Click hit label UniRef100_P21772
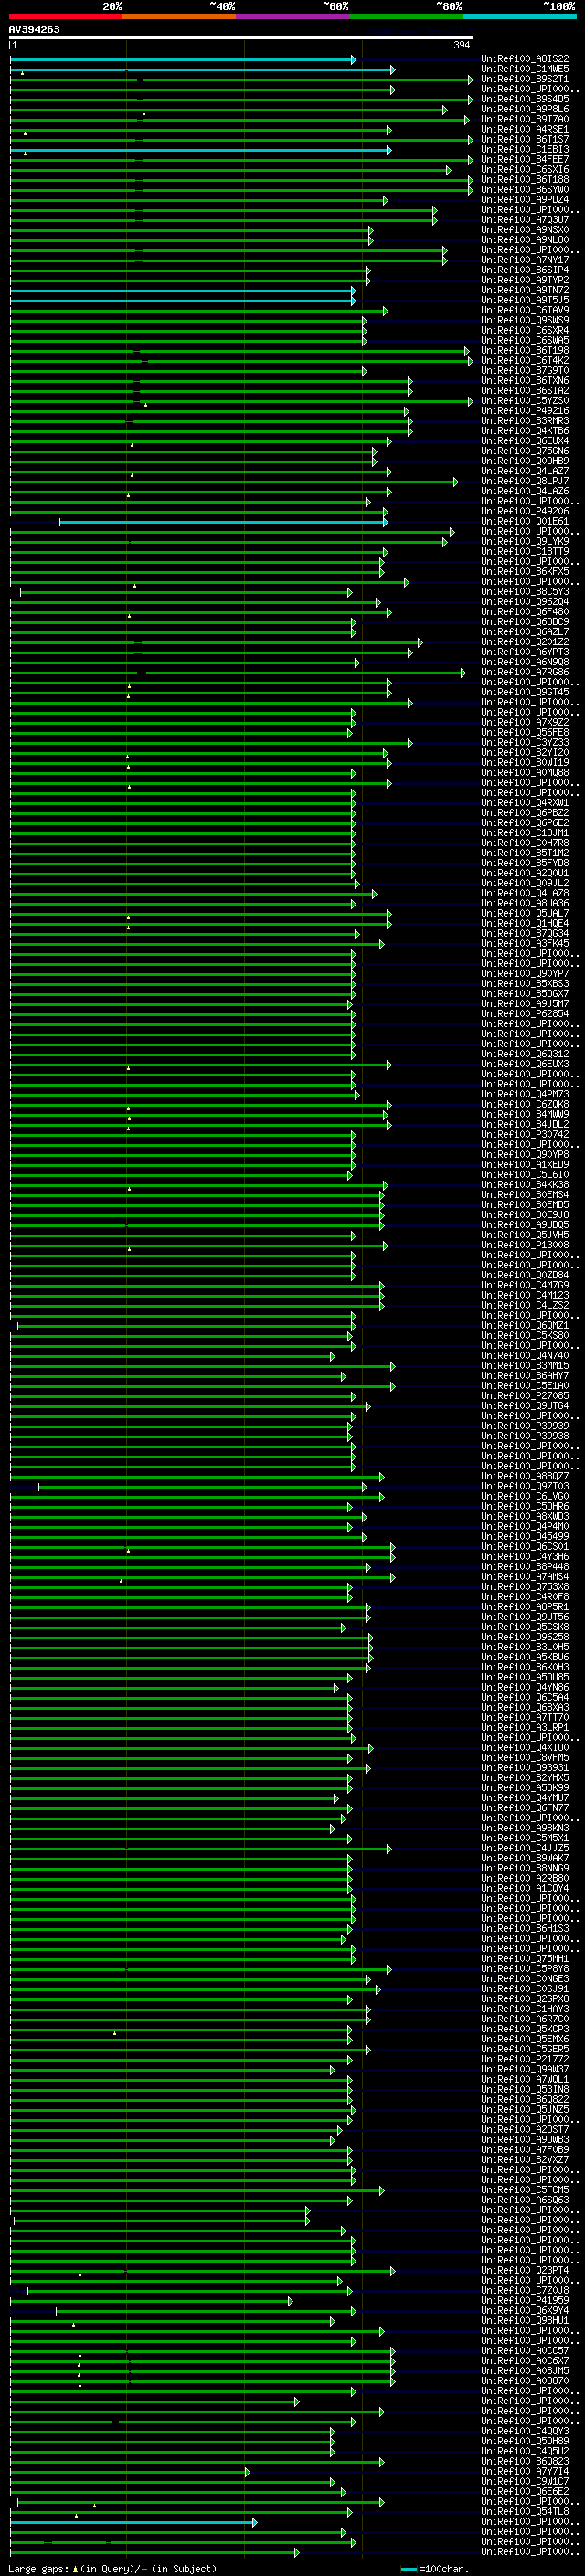Image resolution: width=585 pixels, height=2576 pixels. (525, 2059)
